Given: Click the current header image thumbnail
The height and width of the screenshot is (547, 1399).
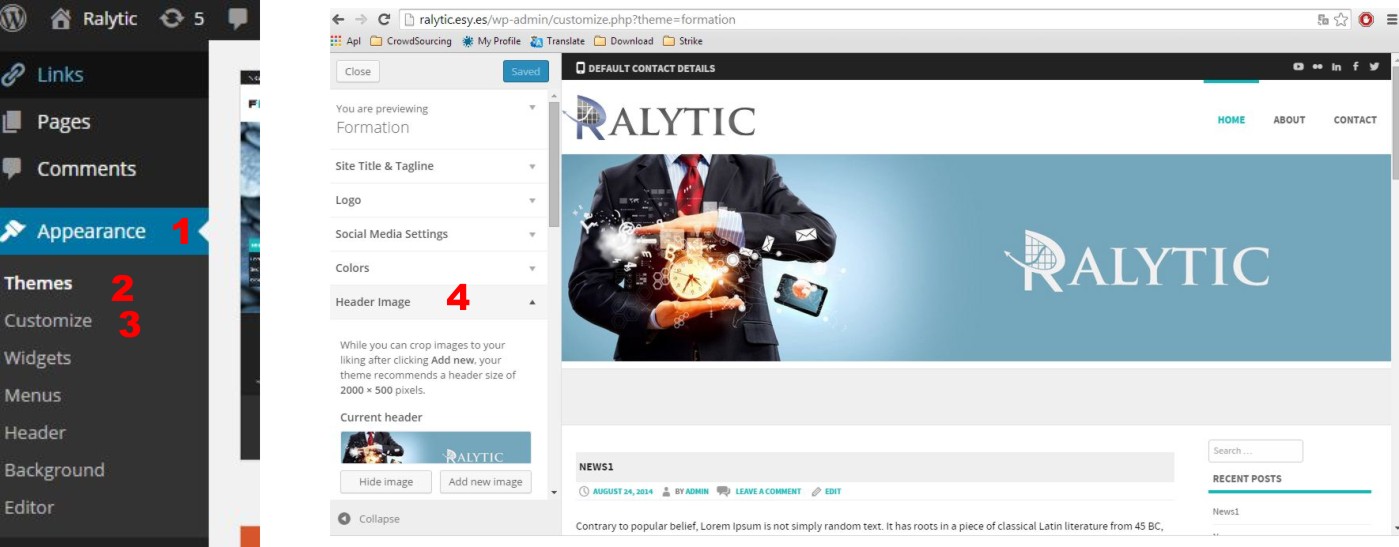Looking at the screenshot, I should tap(435, 447).
